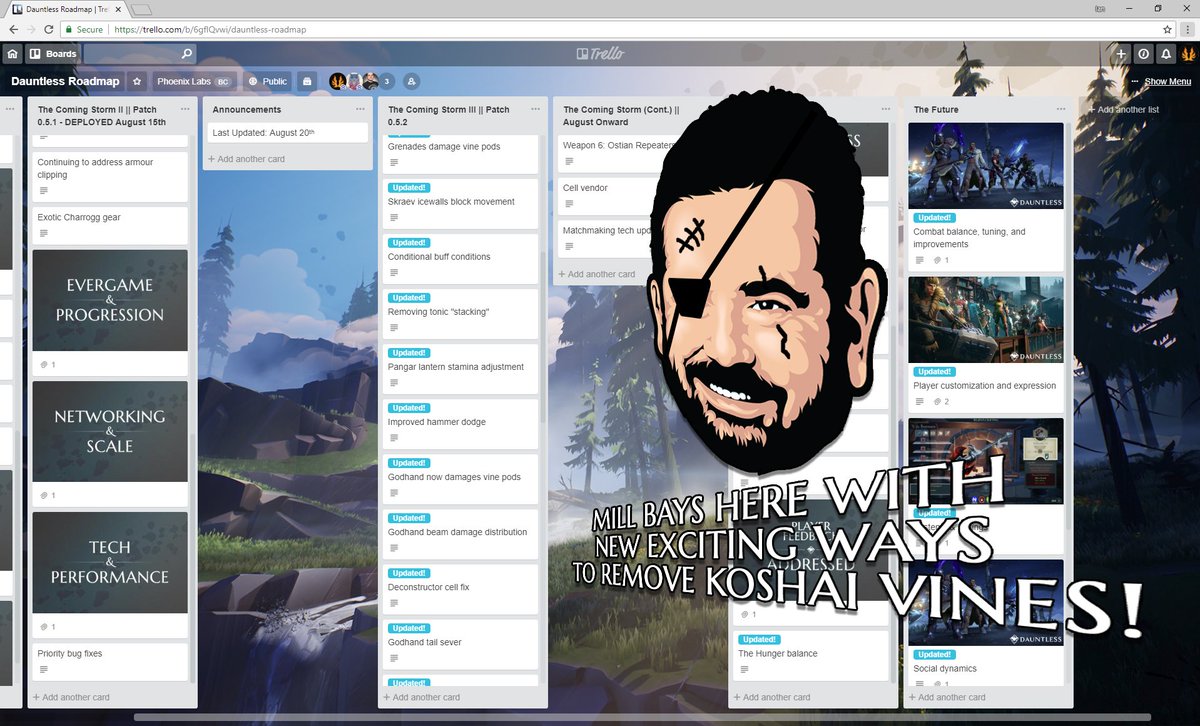
Task: Click the briefcase icon beside Public
Action: pos(307,81)
